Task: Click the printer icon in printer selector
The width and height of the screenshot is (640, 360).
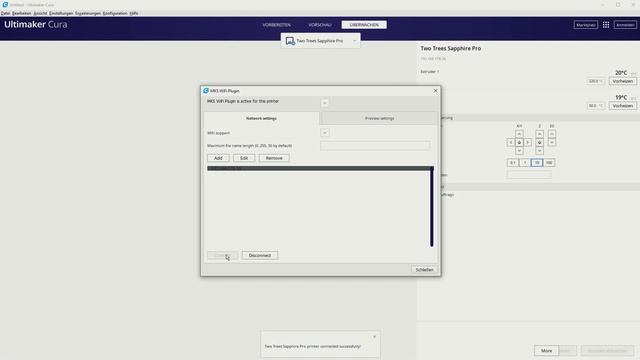Action: coord(290,41)
